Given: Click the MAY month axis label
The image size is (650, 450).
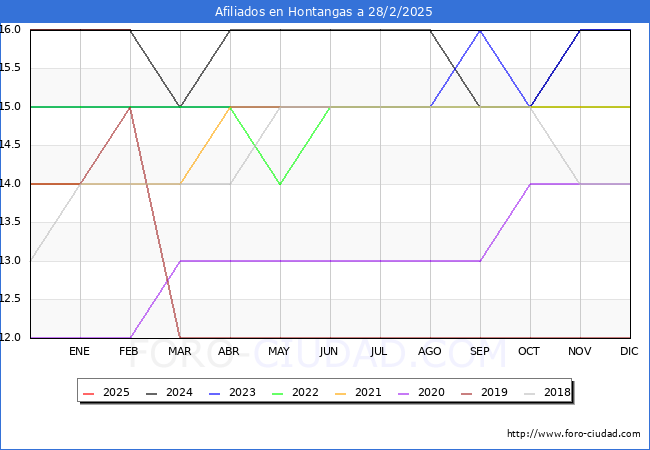Looking at the screenshot, I should pos(279,351).
